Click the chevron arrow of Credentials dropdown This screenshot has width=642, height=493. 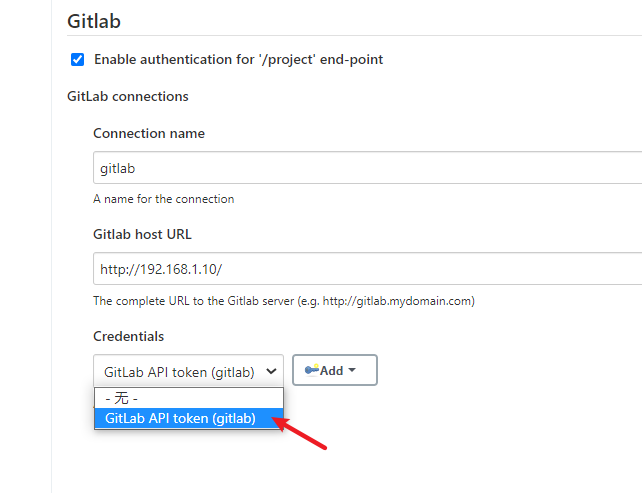271,371
